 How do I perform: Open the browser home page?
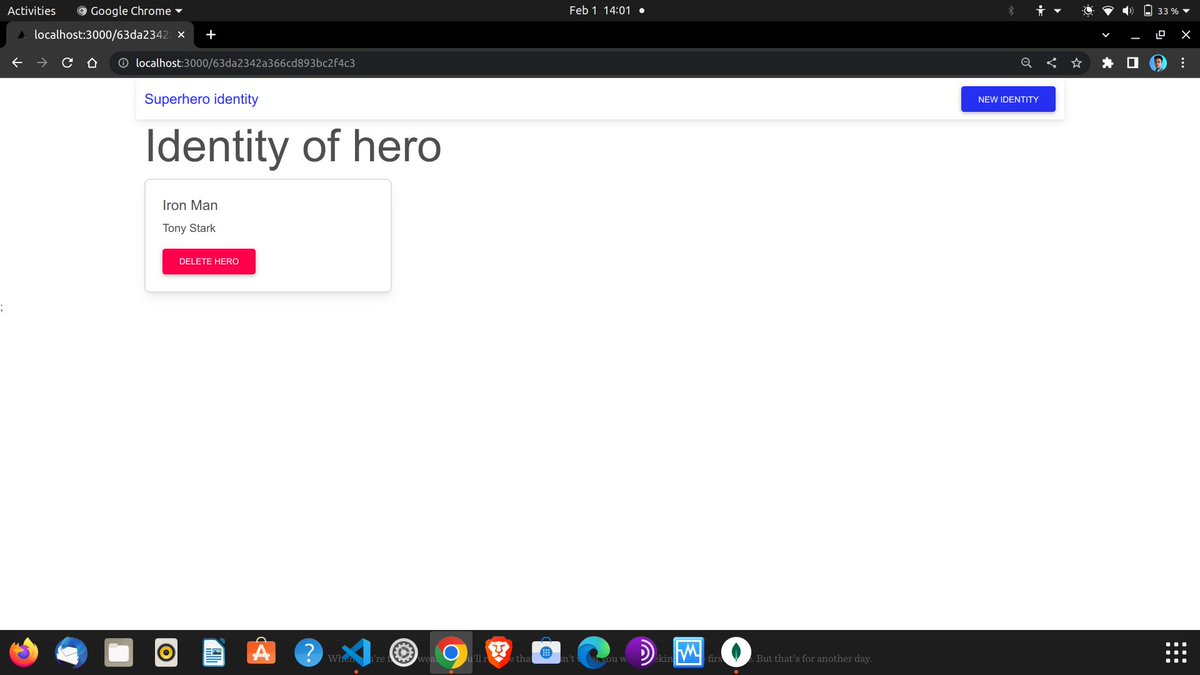point(92,63)
